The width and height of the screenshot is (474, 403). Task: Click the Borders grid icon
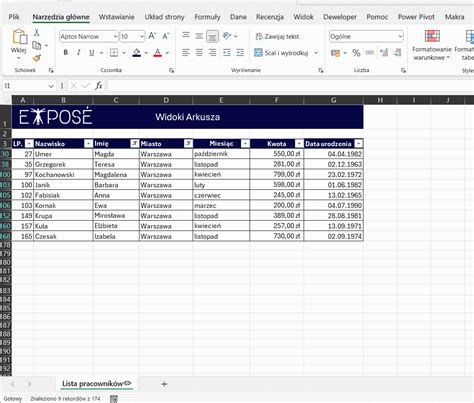[114, 53]
